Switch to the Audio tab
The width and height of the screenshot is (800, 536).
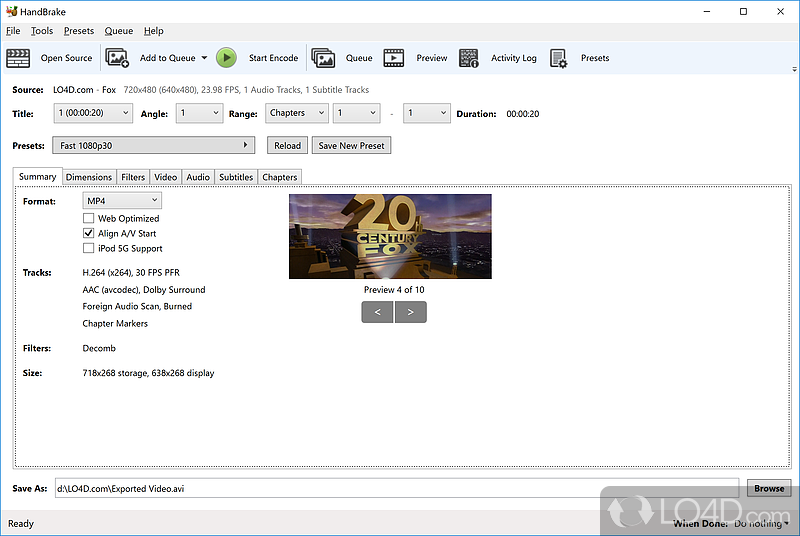pyautogui.click(x=198, y=177)
